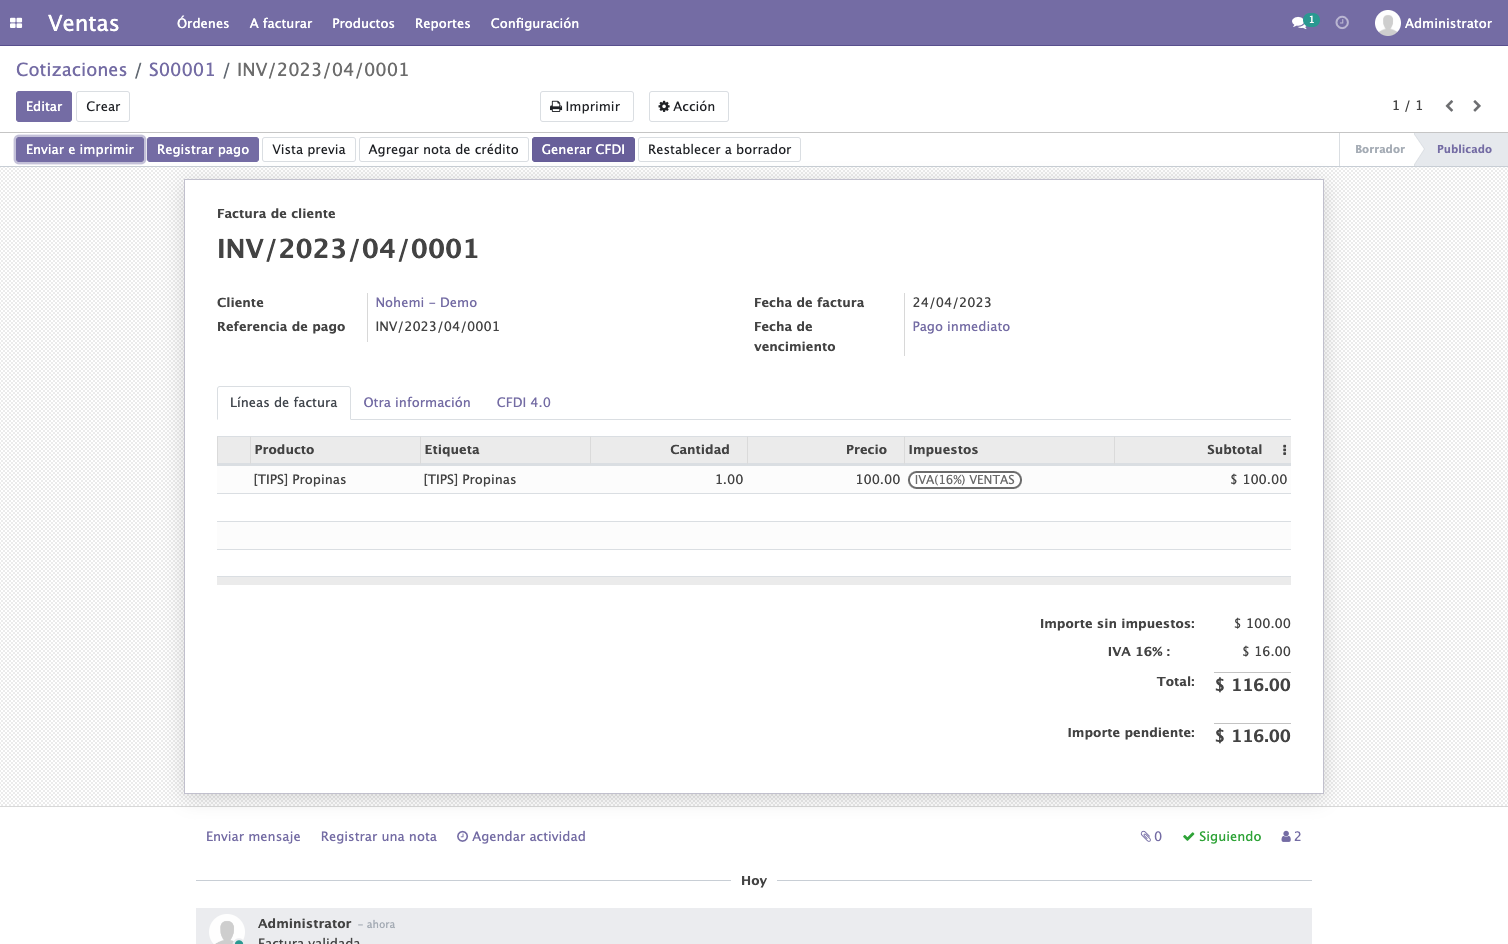Toggle the Siguiendo follow status
1508x944 pixels.
(1222, 837)
